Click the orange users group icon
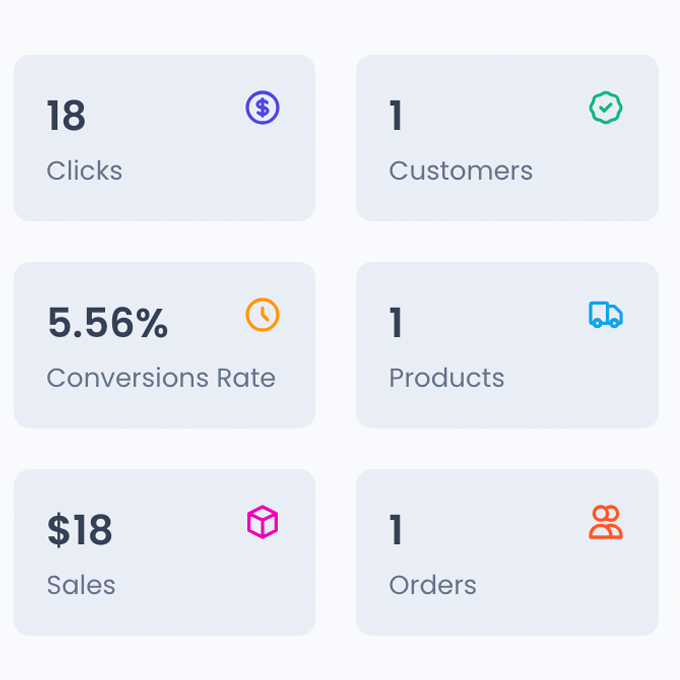680x680 pixels. (605, 522)
